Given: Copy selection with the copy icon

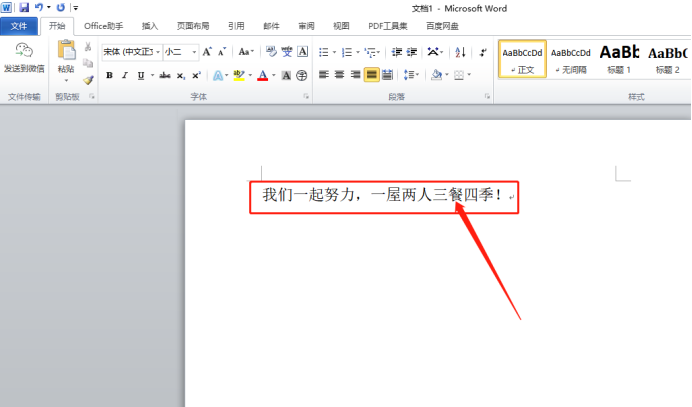Looking at the screenshot, I should click(x=88, y=63).
